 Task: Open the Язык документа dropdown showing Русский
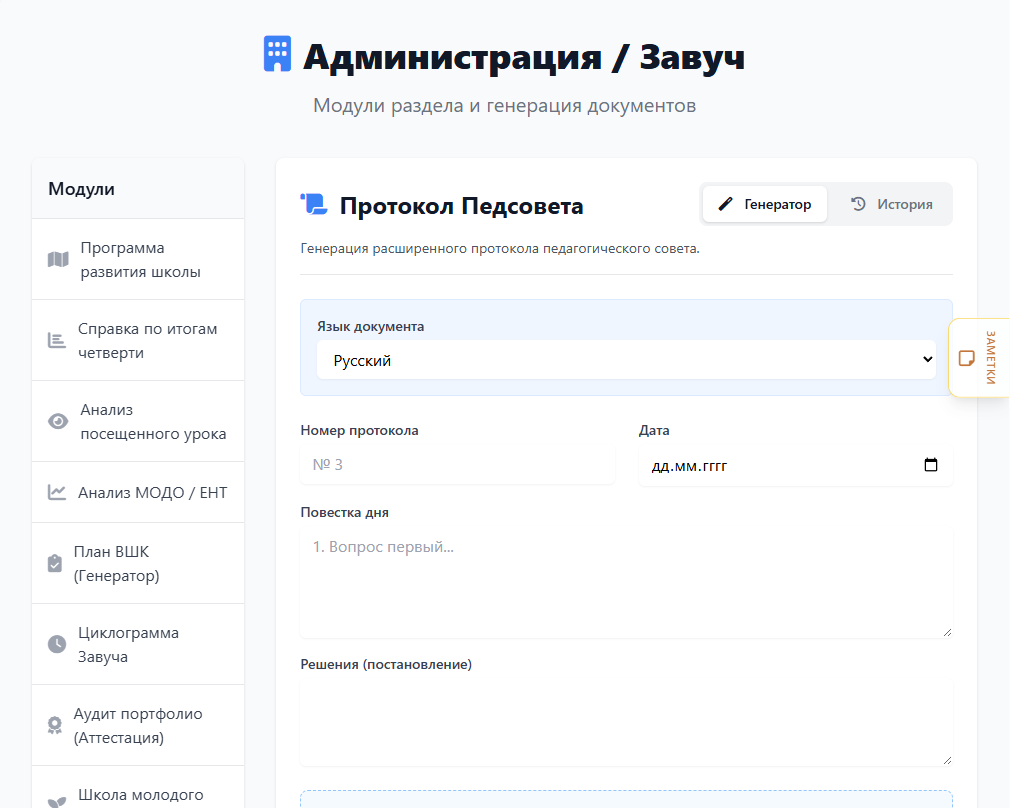pos(626,360)
